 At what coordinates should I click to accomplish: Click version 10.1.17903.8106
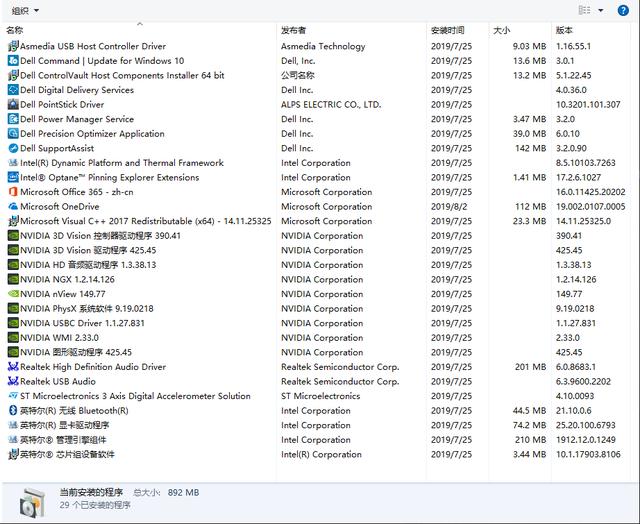[588, 454]
